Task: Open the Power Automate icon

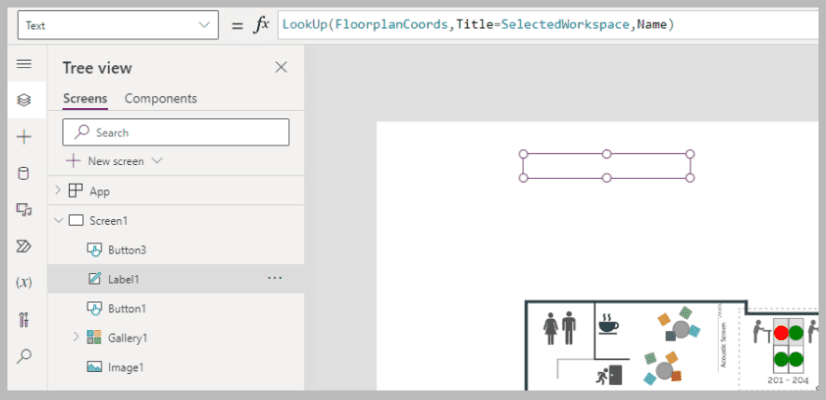Action: 24,246
